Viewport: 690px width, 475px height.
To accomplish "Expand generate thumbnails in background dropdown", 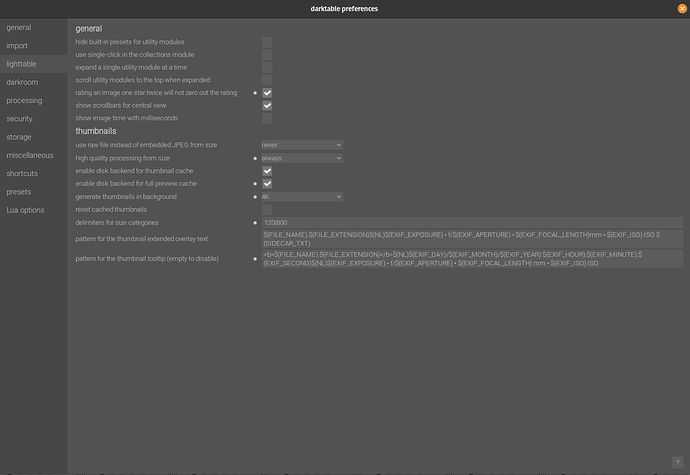I will [302, 197].
